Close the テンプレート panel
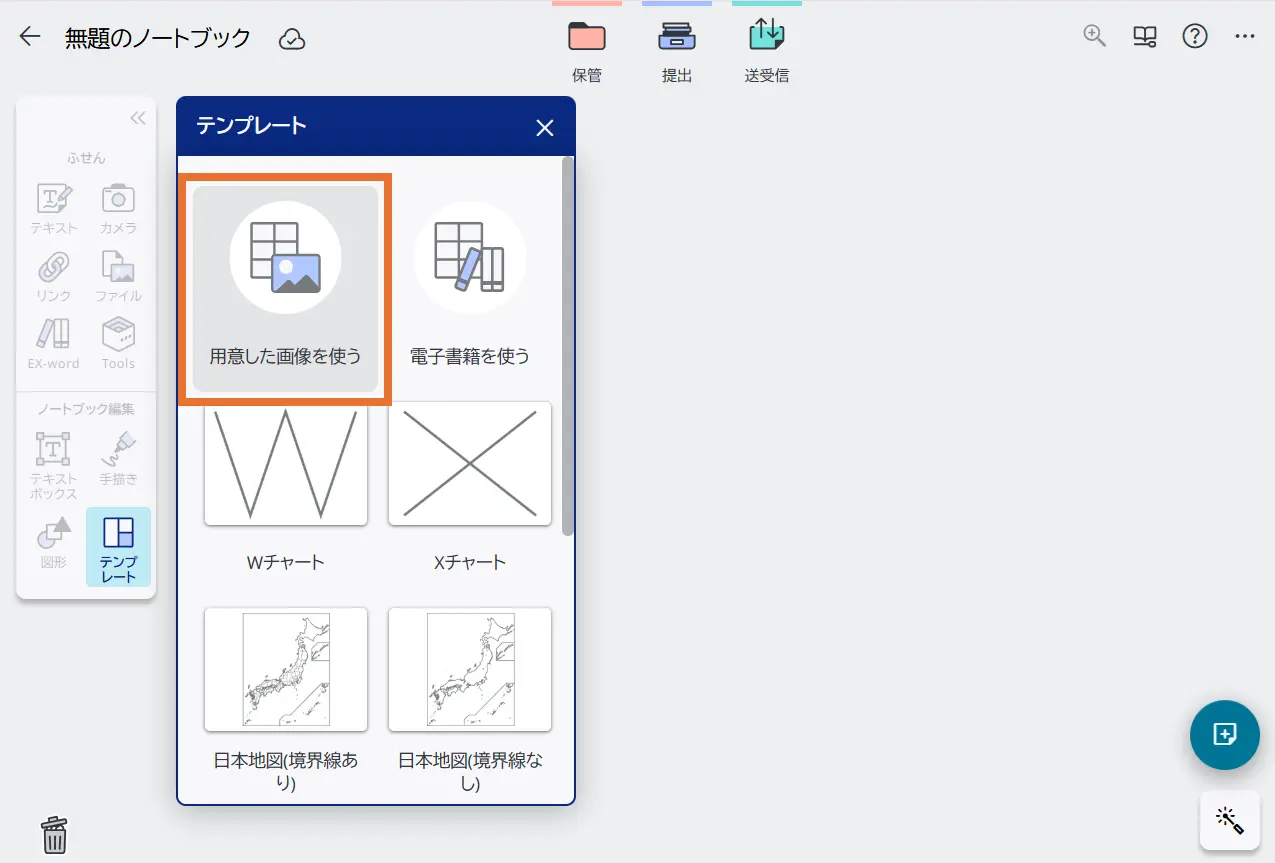Image resolution: width=1275 pixels, height=863 pixels. pos(545,127)
